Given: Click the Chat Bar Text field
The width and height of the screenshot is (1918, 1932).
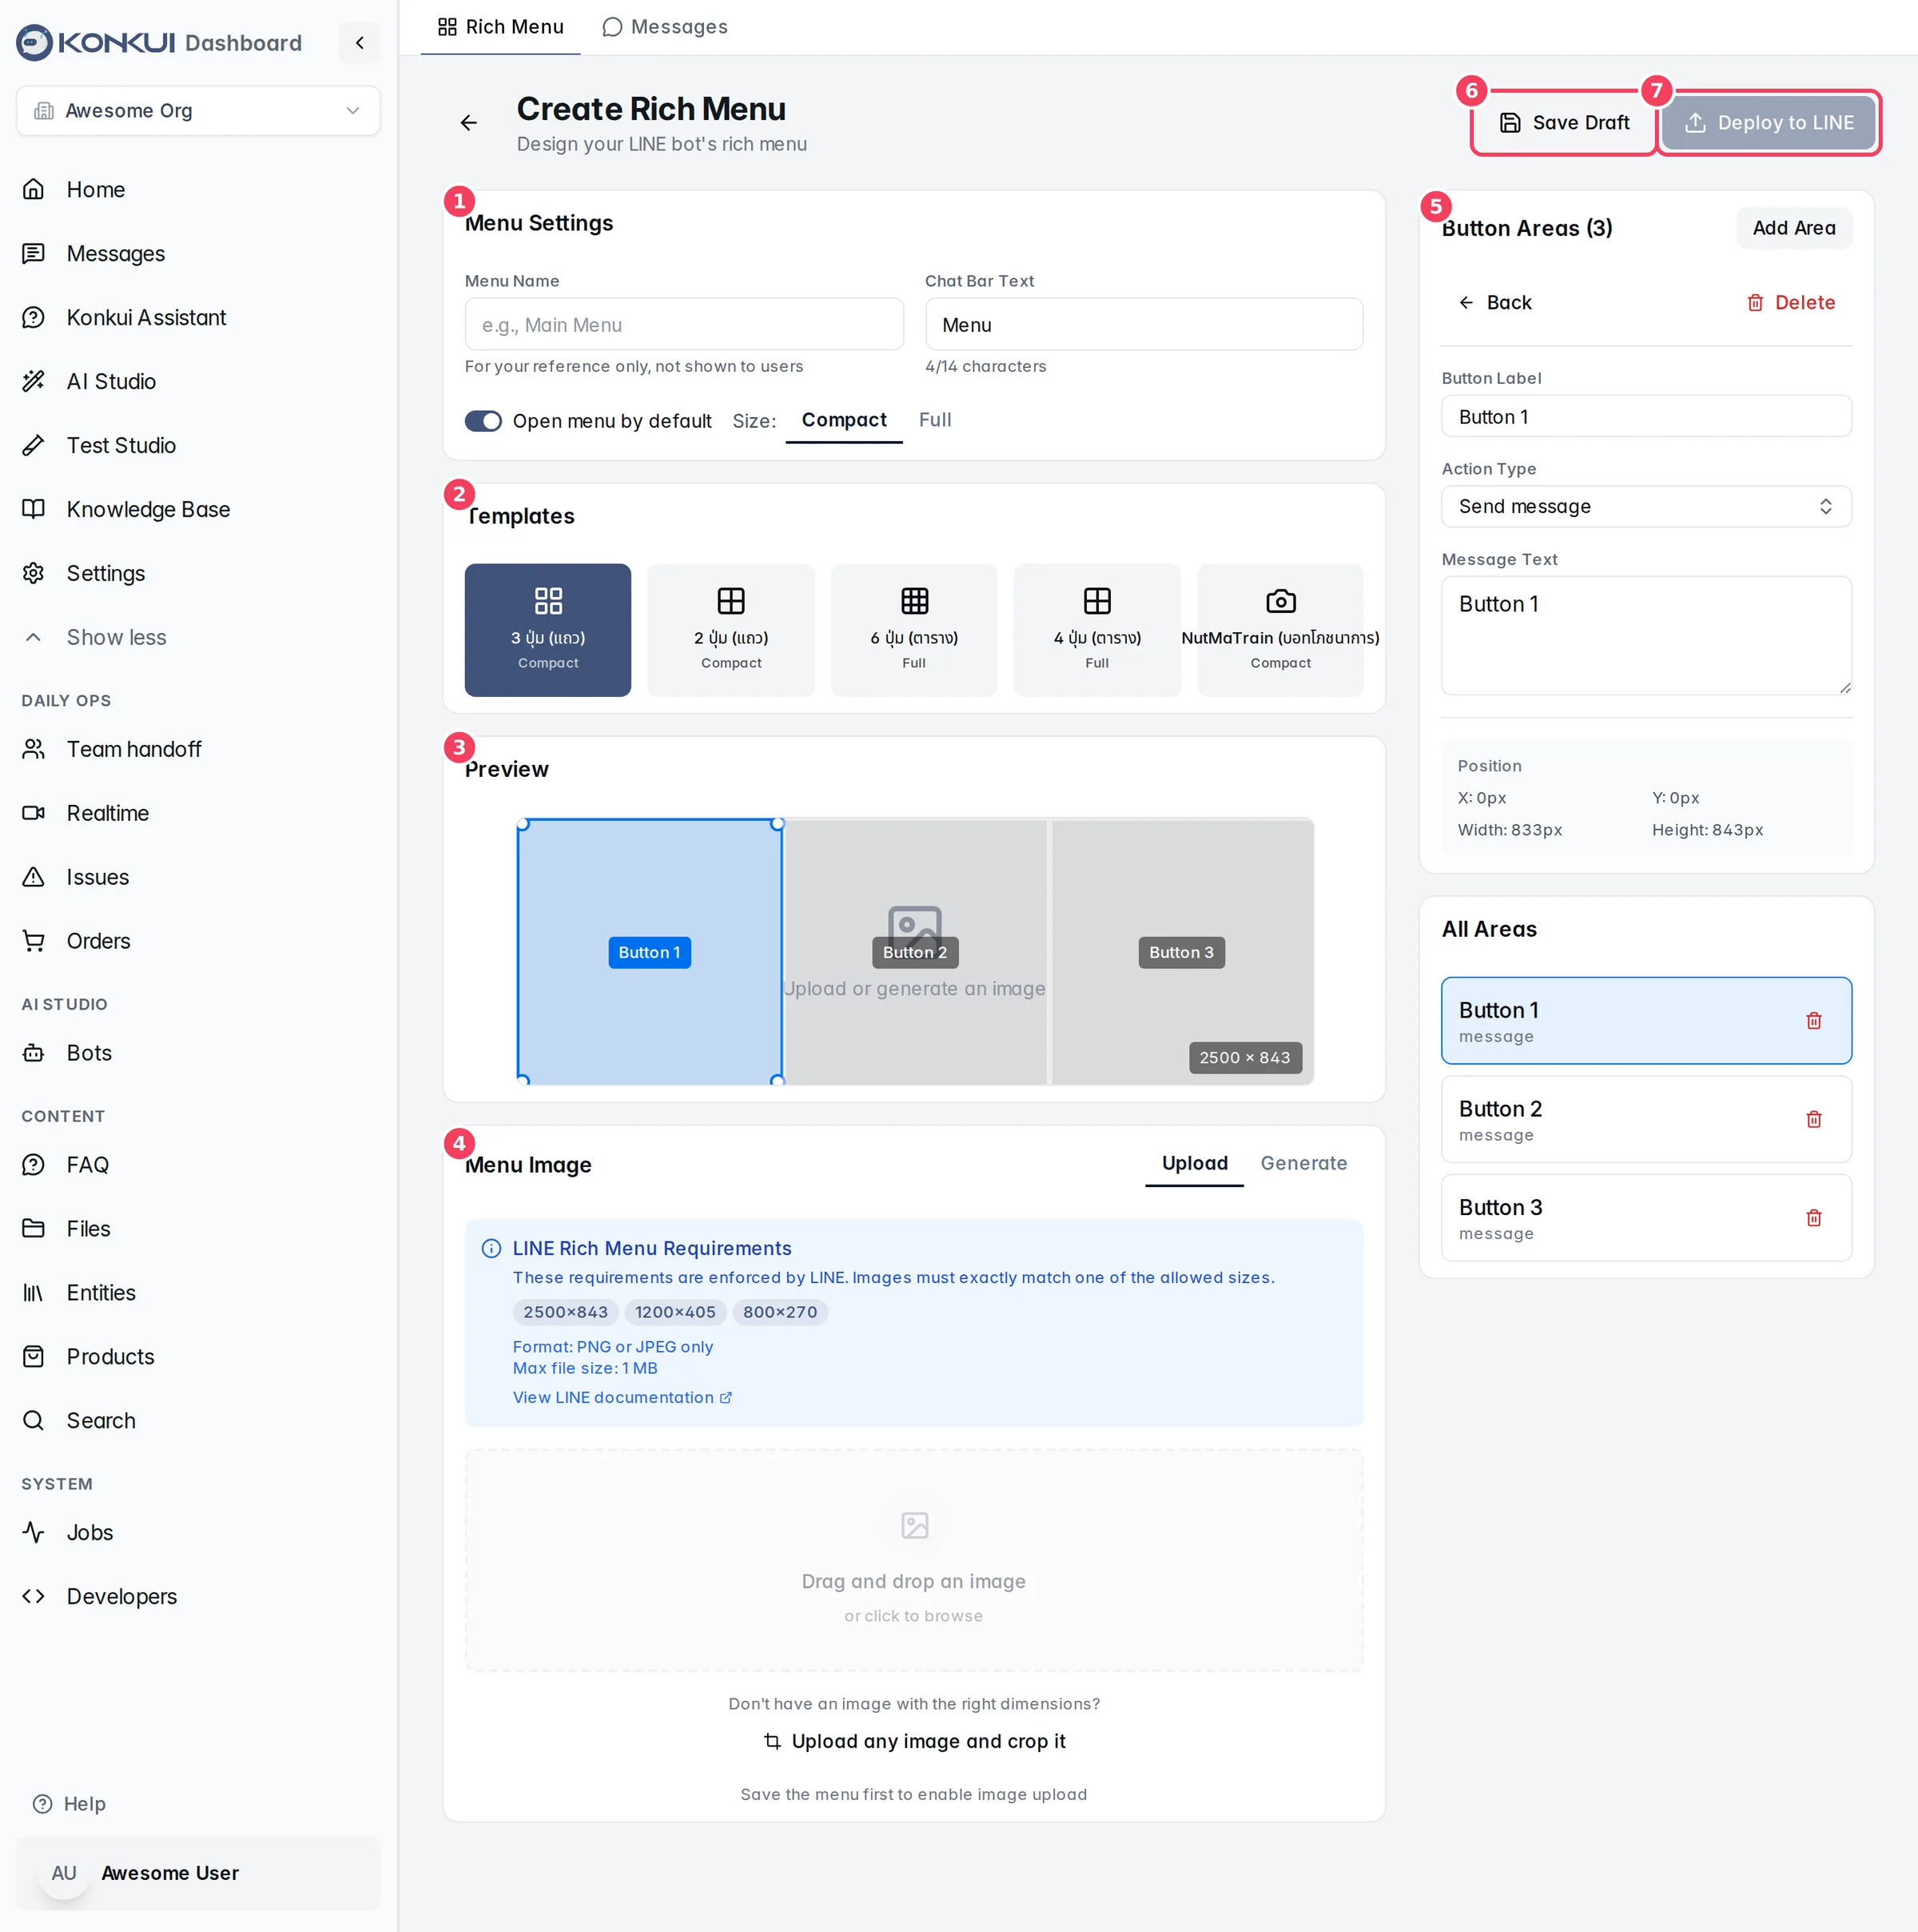Looking at the screenshot, I should (x=1144, y=325).
